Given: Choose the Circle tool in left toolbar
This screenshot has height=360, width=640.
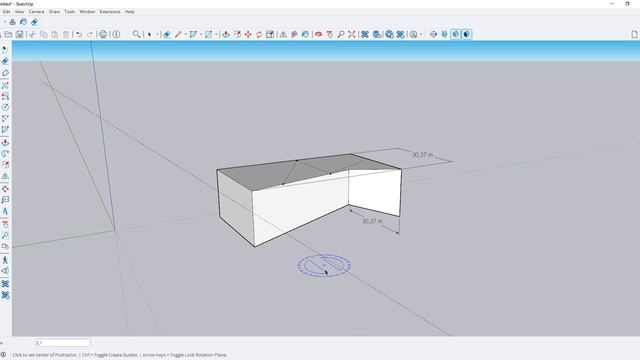Looking at the screenshot, I should [x=5, y=107].
